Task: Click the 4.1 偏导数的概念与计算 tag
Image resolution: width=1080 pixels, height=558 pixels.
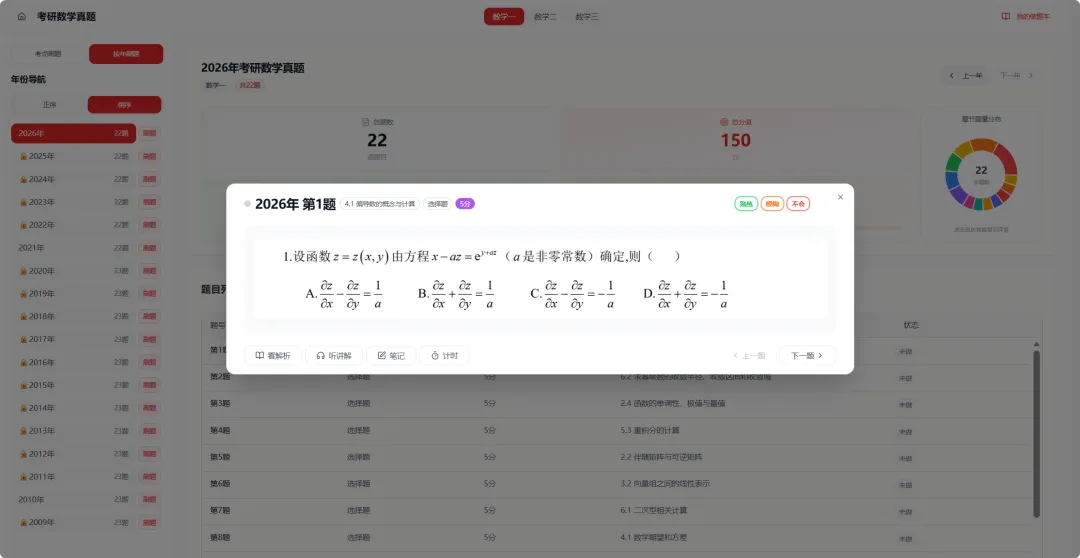Action: 380,204
